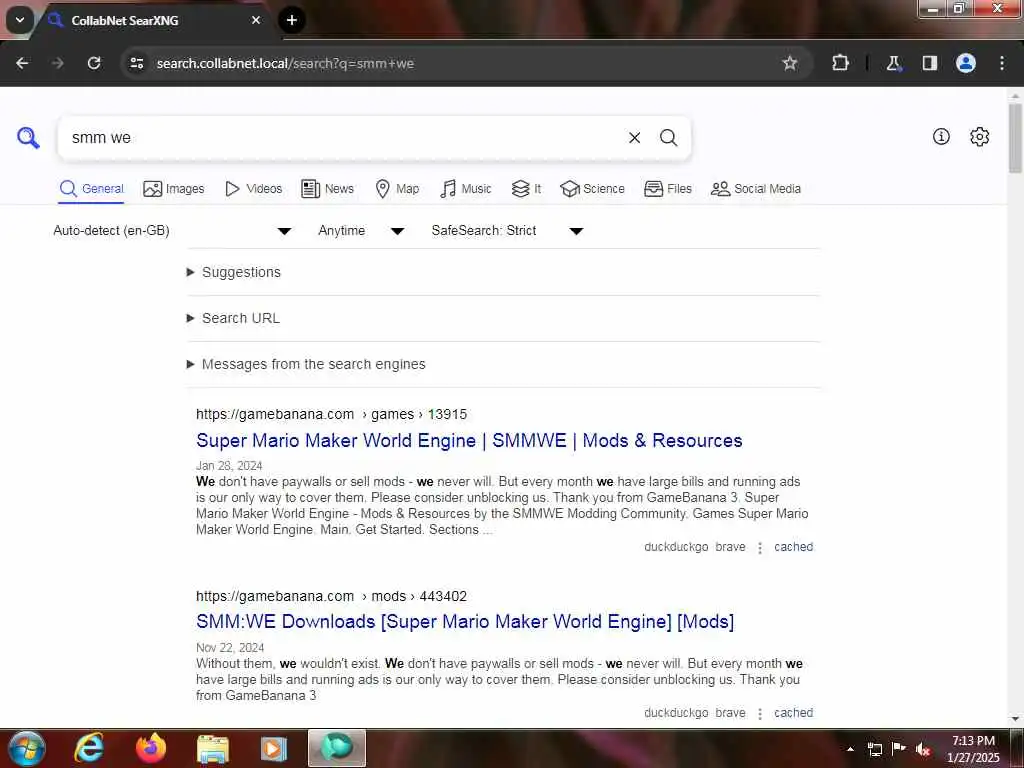Click the SearXNG magnifier logo
The image size is (1024, 768).
pyautogui.click(x=28, y=138)
